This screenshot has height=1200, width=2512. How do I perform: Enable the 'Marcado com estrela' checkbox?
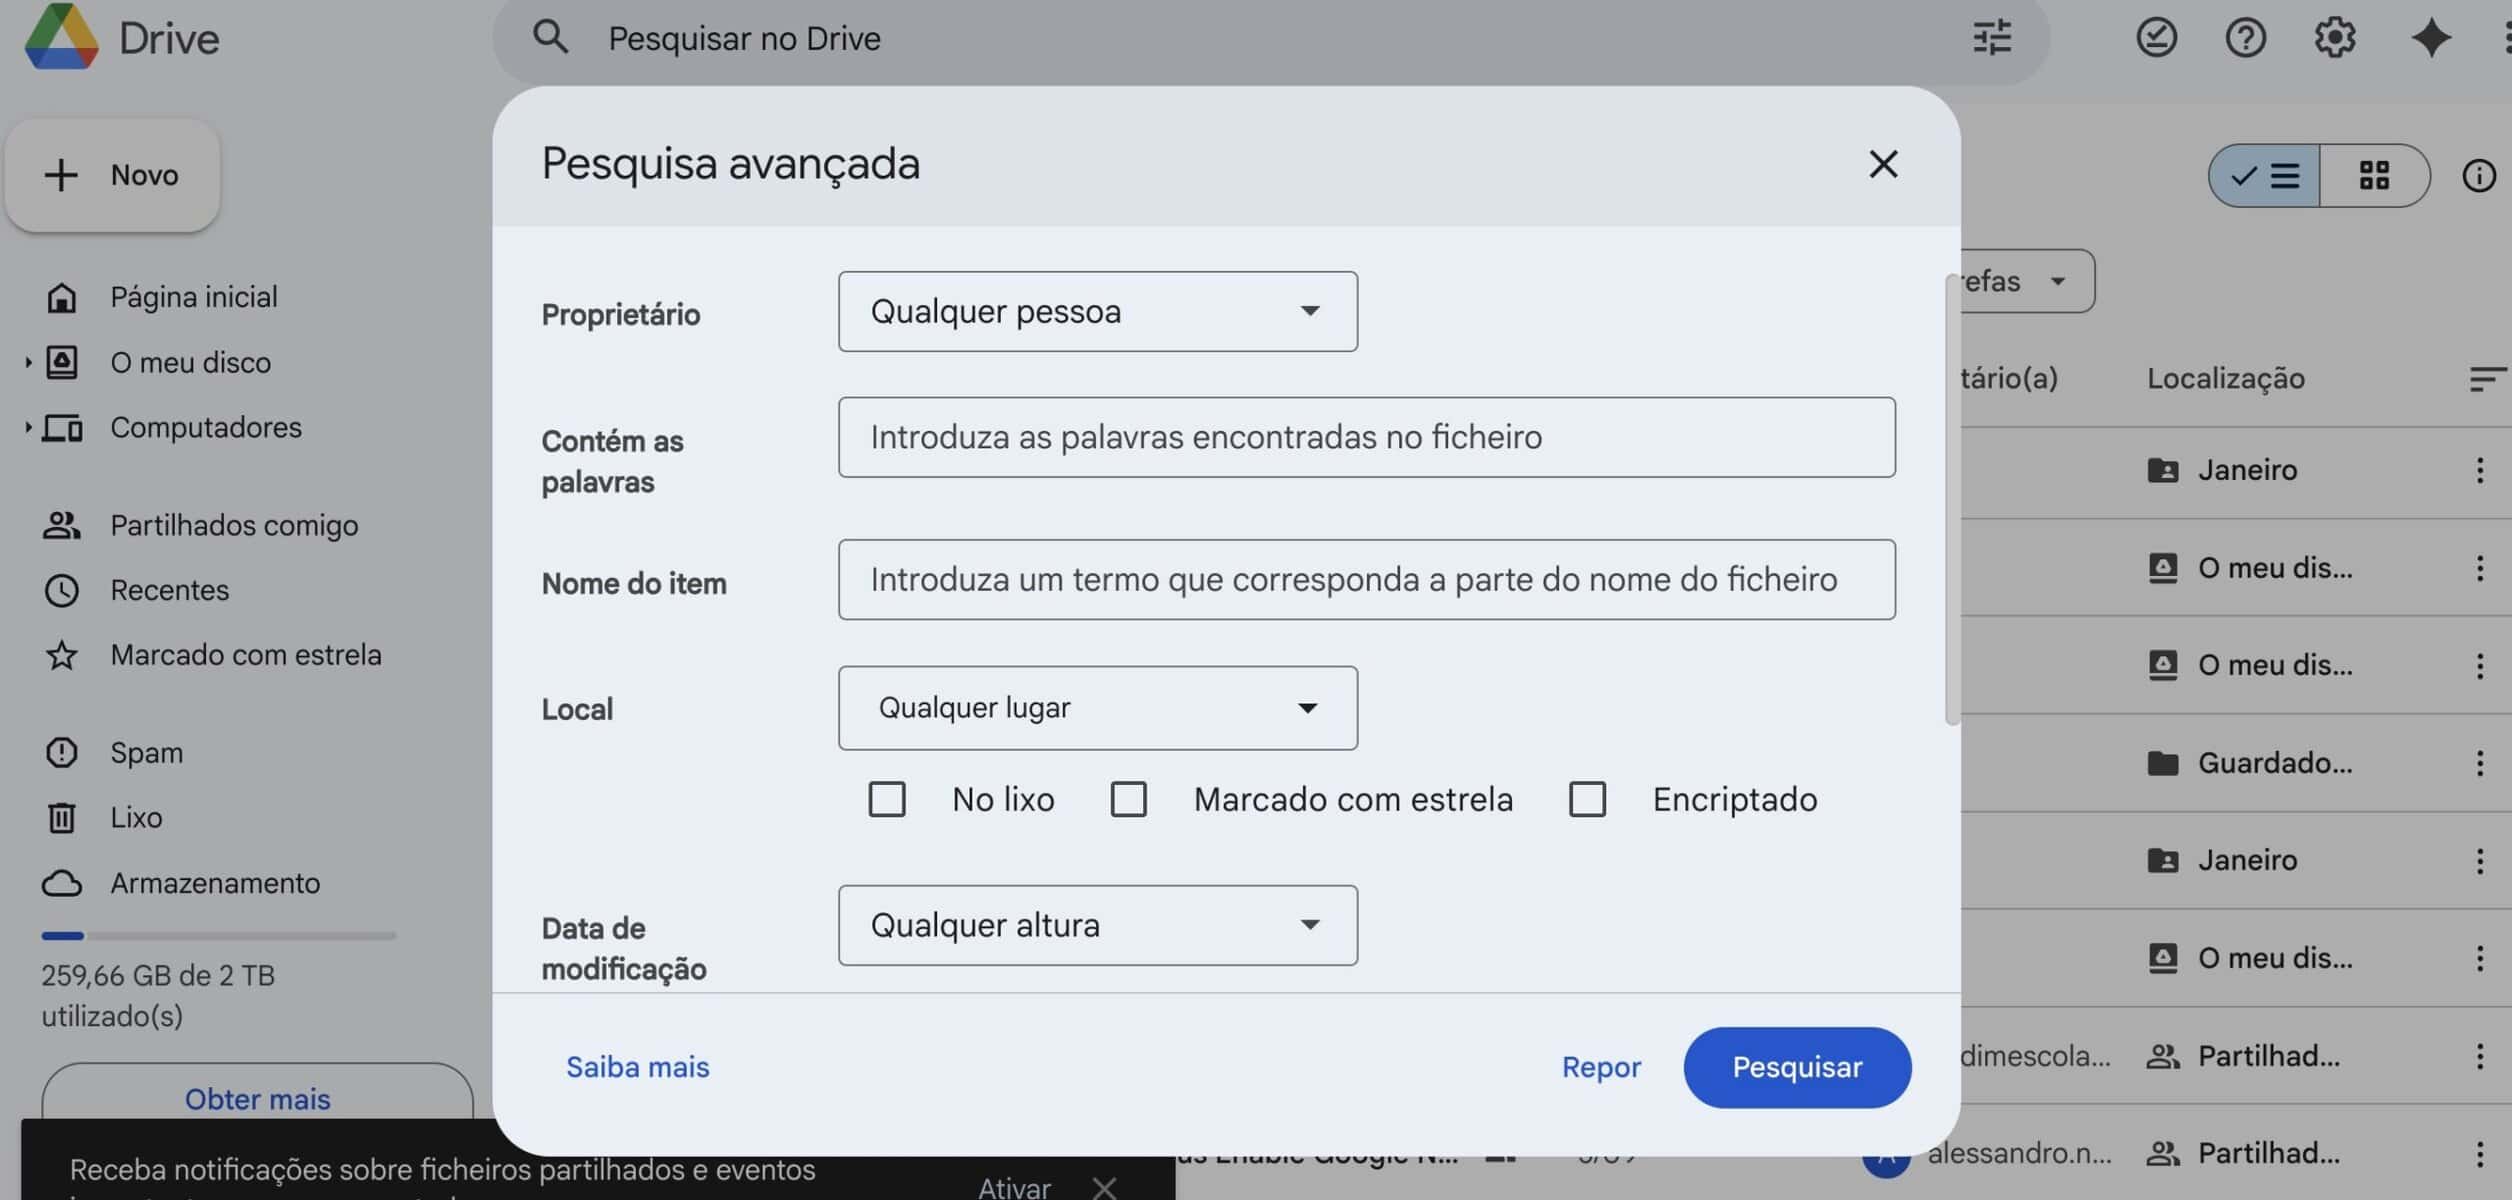coord(1129,799)
